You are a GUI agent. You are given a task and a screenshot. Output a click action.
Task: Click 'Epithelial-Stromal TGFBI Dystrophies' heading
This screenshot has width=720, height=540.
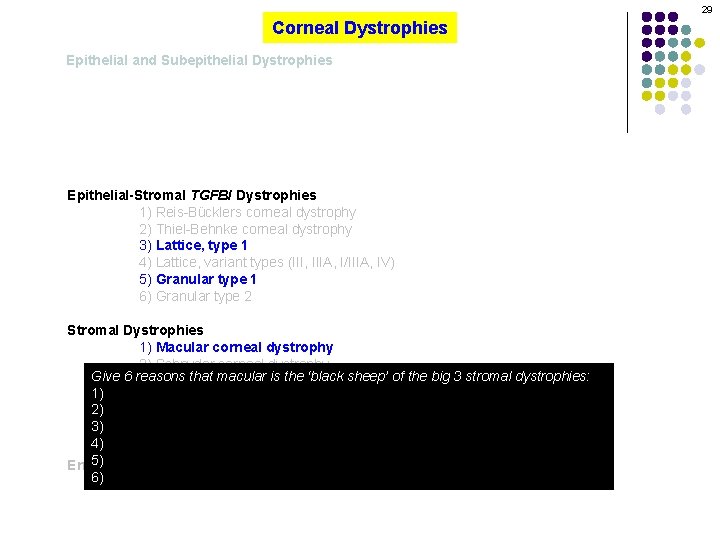(x=191, y=195)
